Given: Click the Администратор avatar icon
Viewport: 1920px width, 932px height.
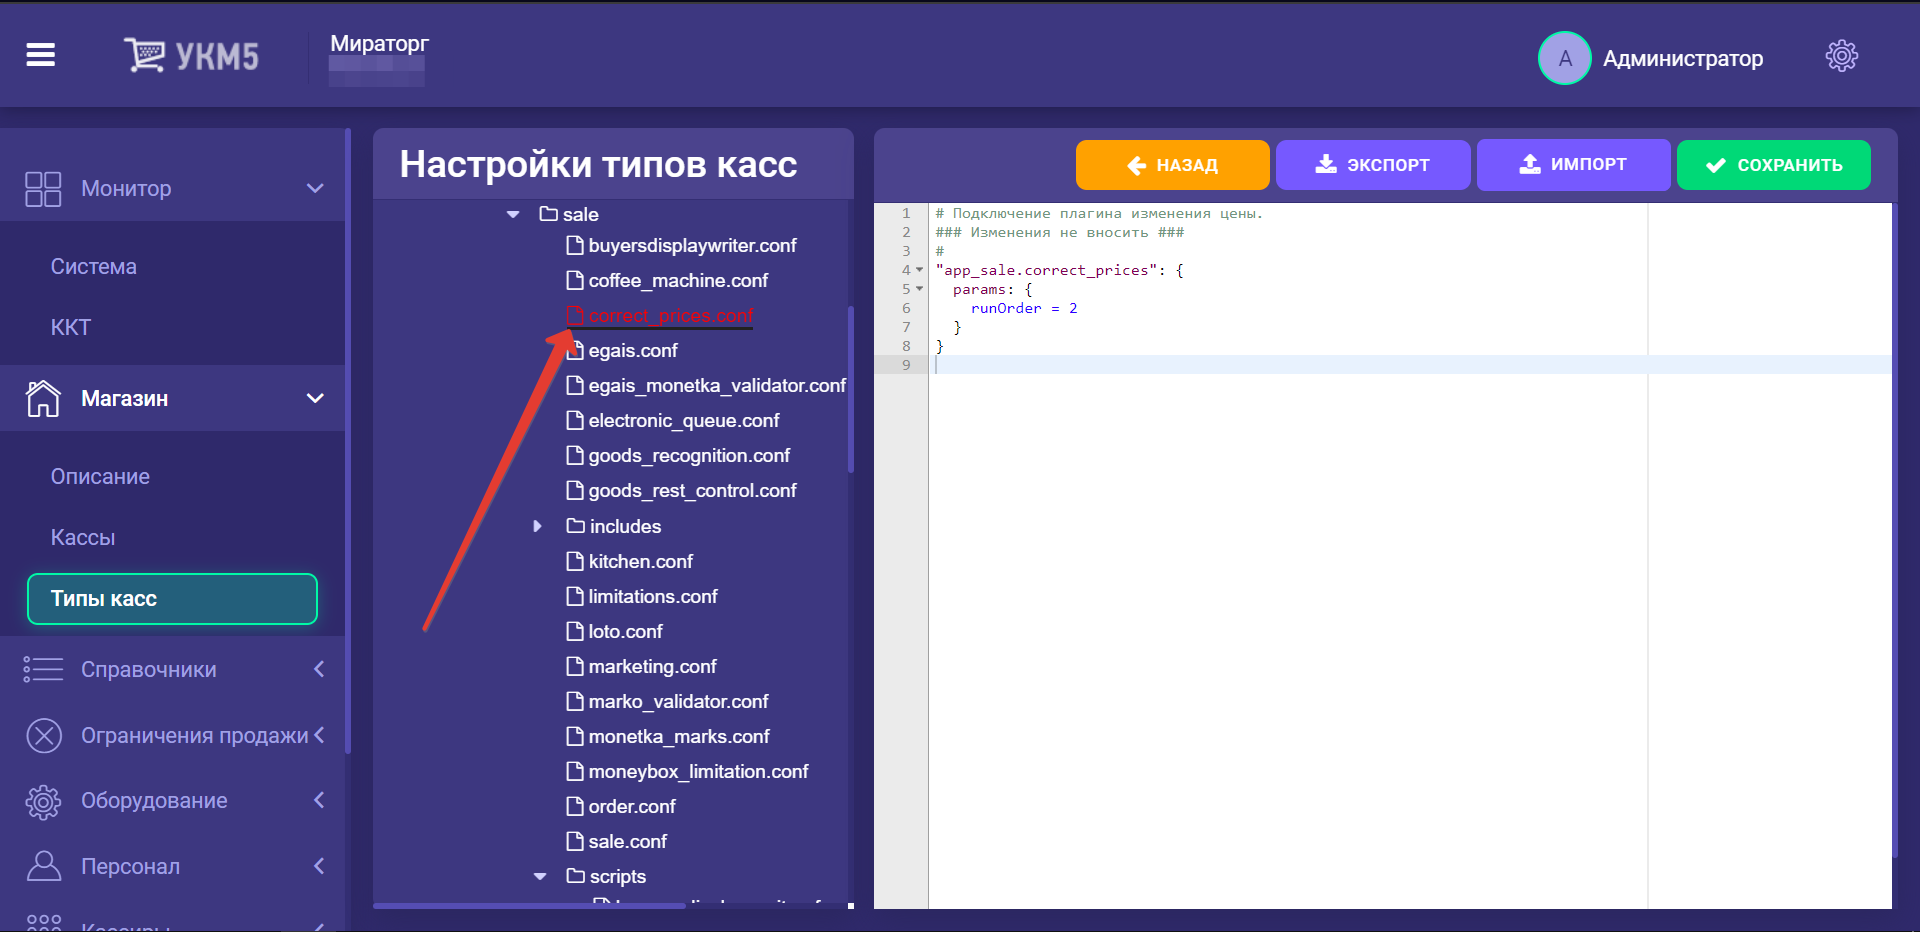Looking at the screenshot, I should coord(1564,58).
